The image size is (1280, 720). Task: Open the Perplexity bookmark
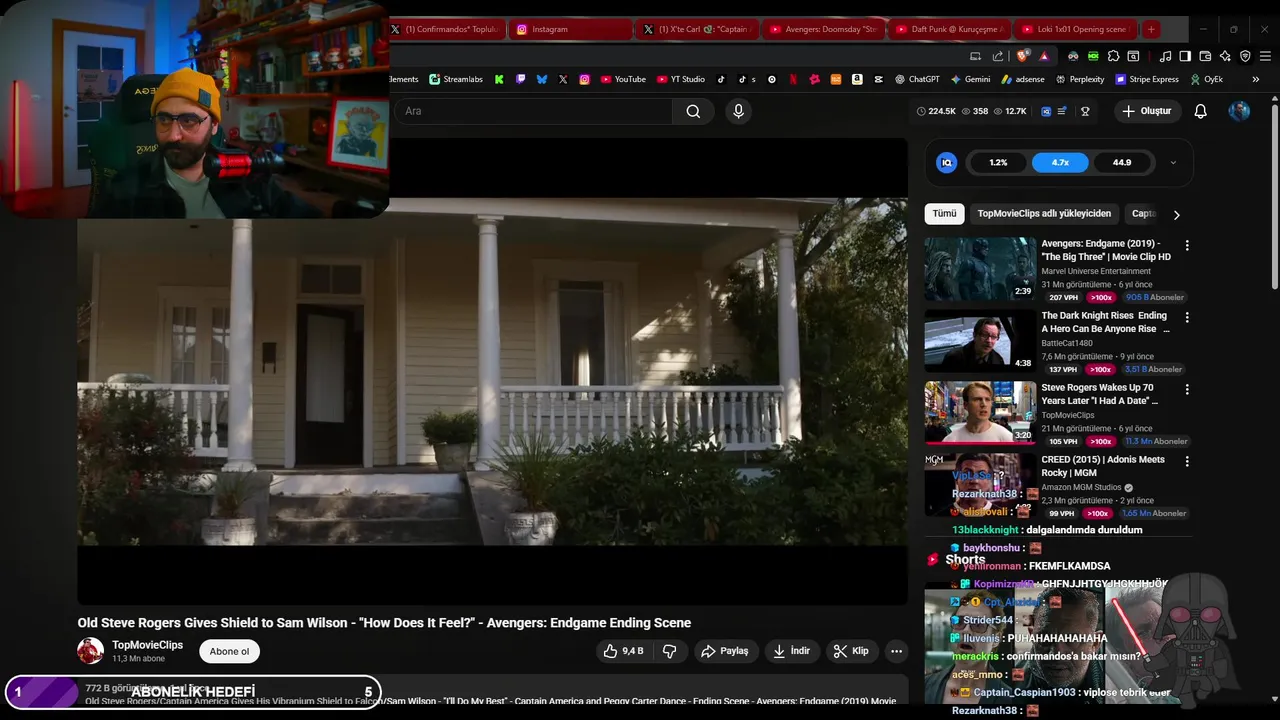tap(1078, 79)
